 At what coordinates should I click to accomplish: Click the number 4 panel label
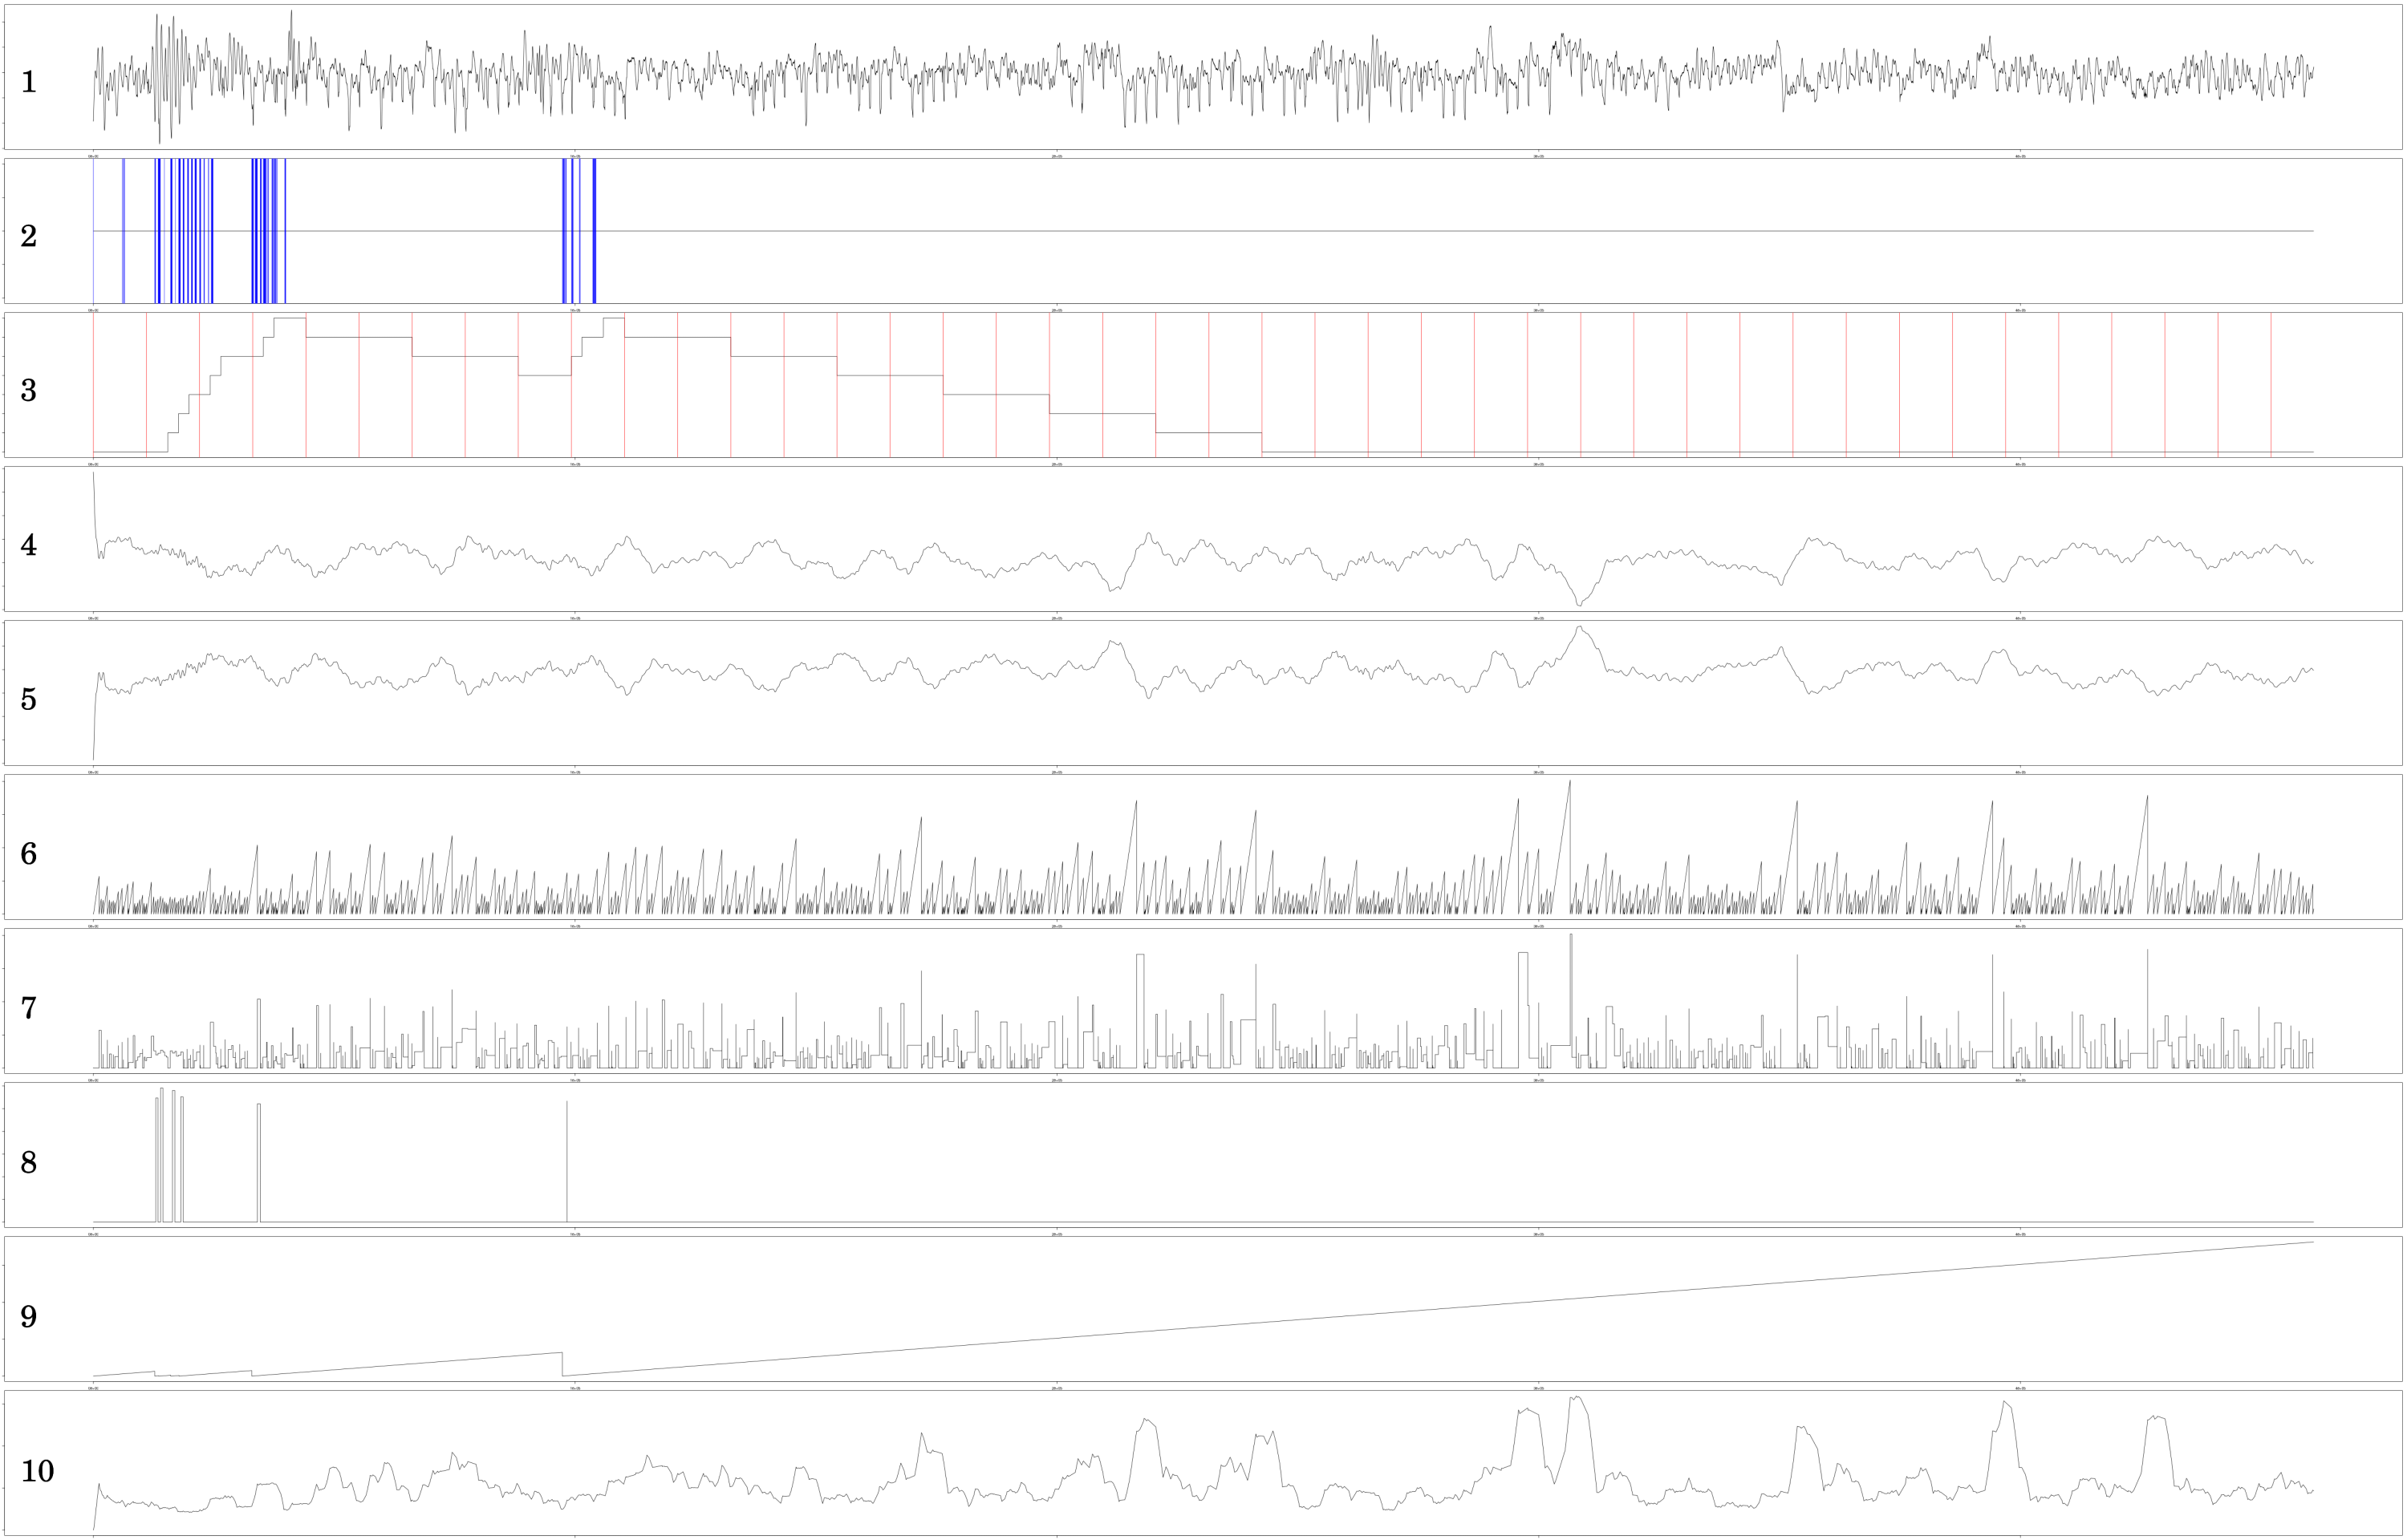click(28, 545)
